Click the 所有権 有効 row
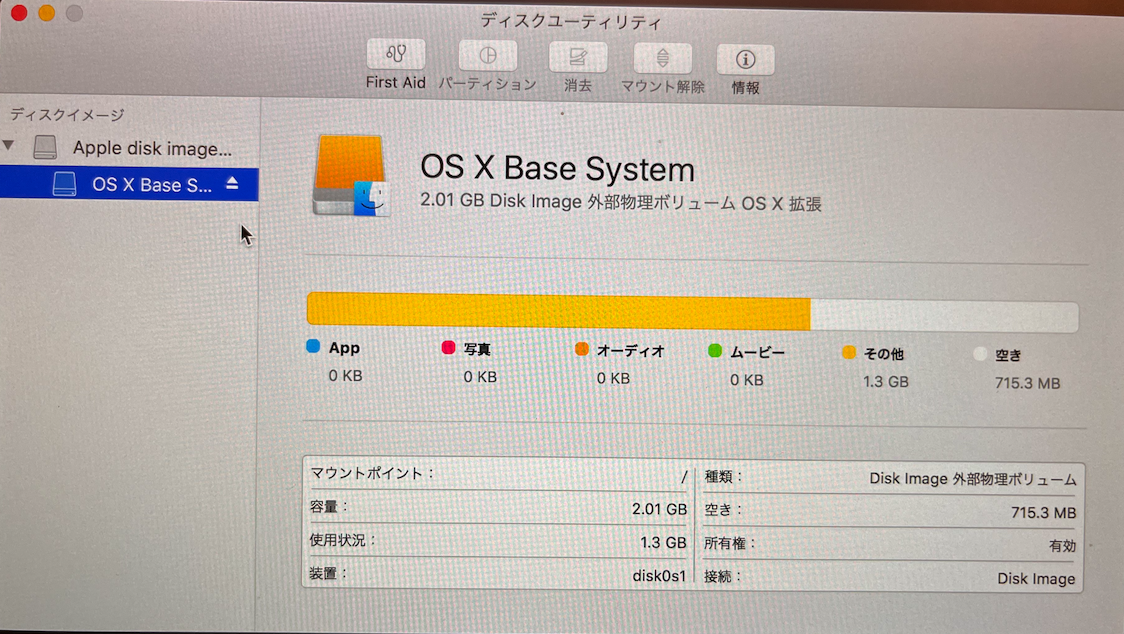The height and width of the screenshot is (634, 1124). (x=890, y=544)
